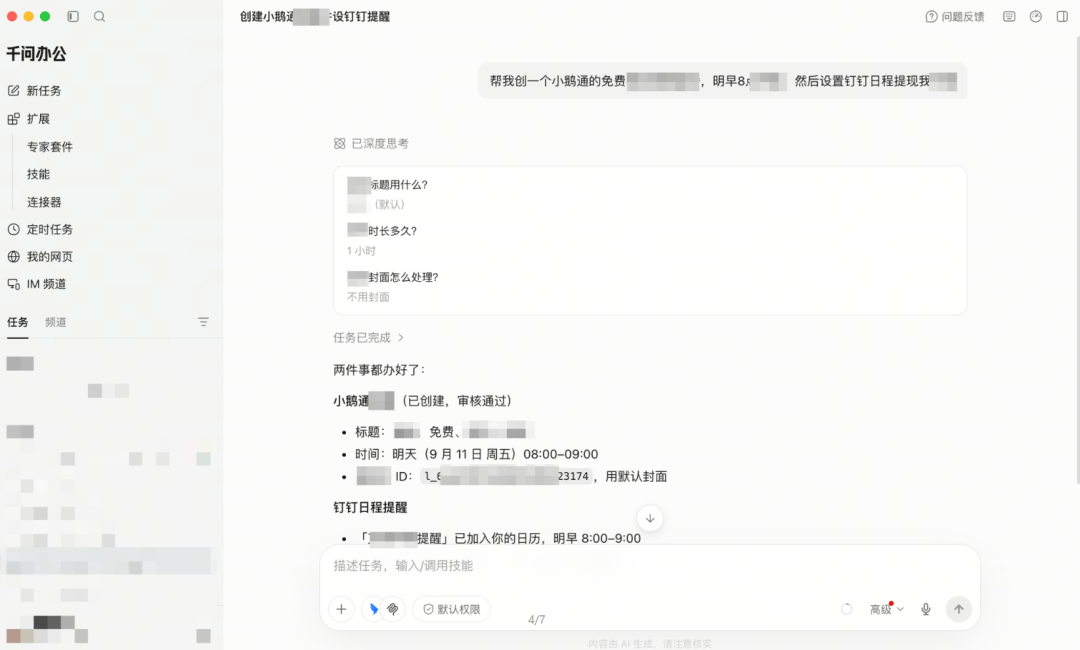The height and width of the screenshot is (650, 1080).
Task: Open the 高级 mode dropdown
Action: (886, 609)
